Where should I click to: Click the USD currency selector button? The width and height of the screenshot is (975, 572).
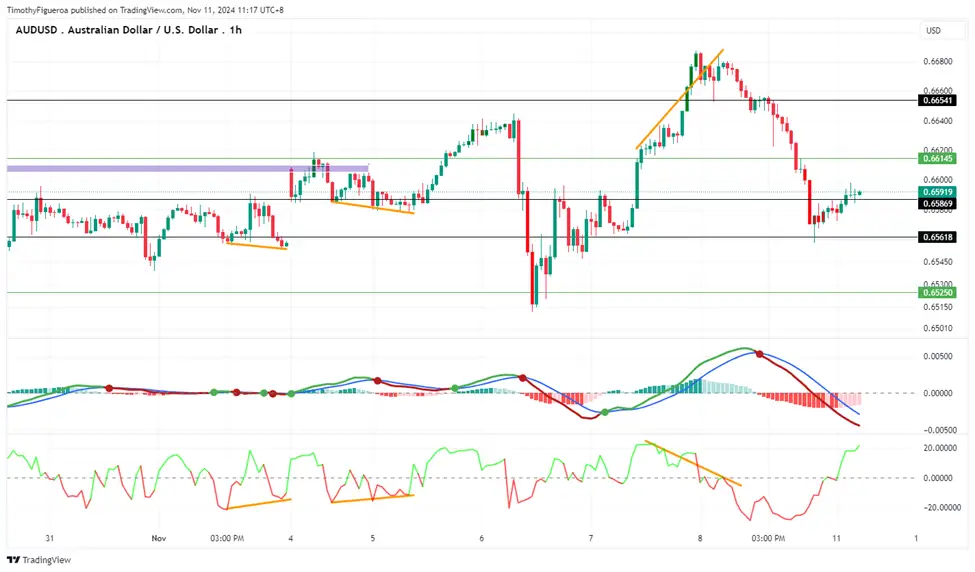(x=941, y=30)
